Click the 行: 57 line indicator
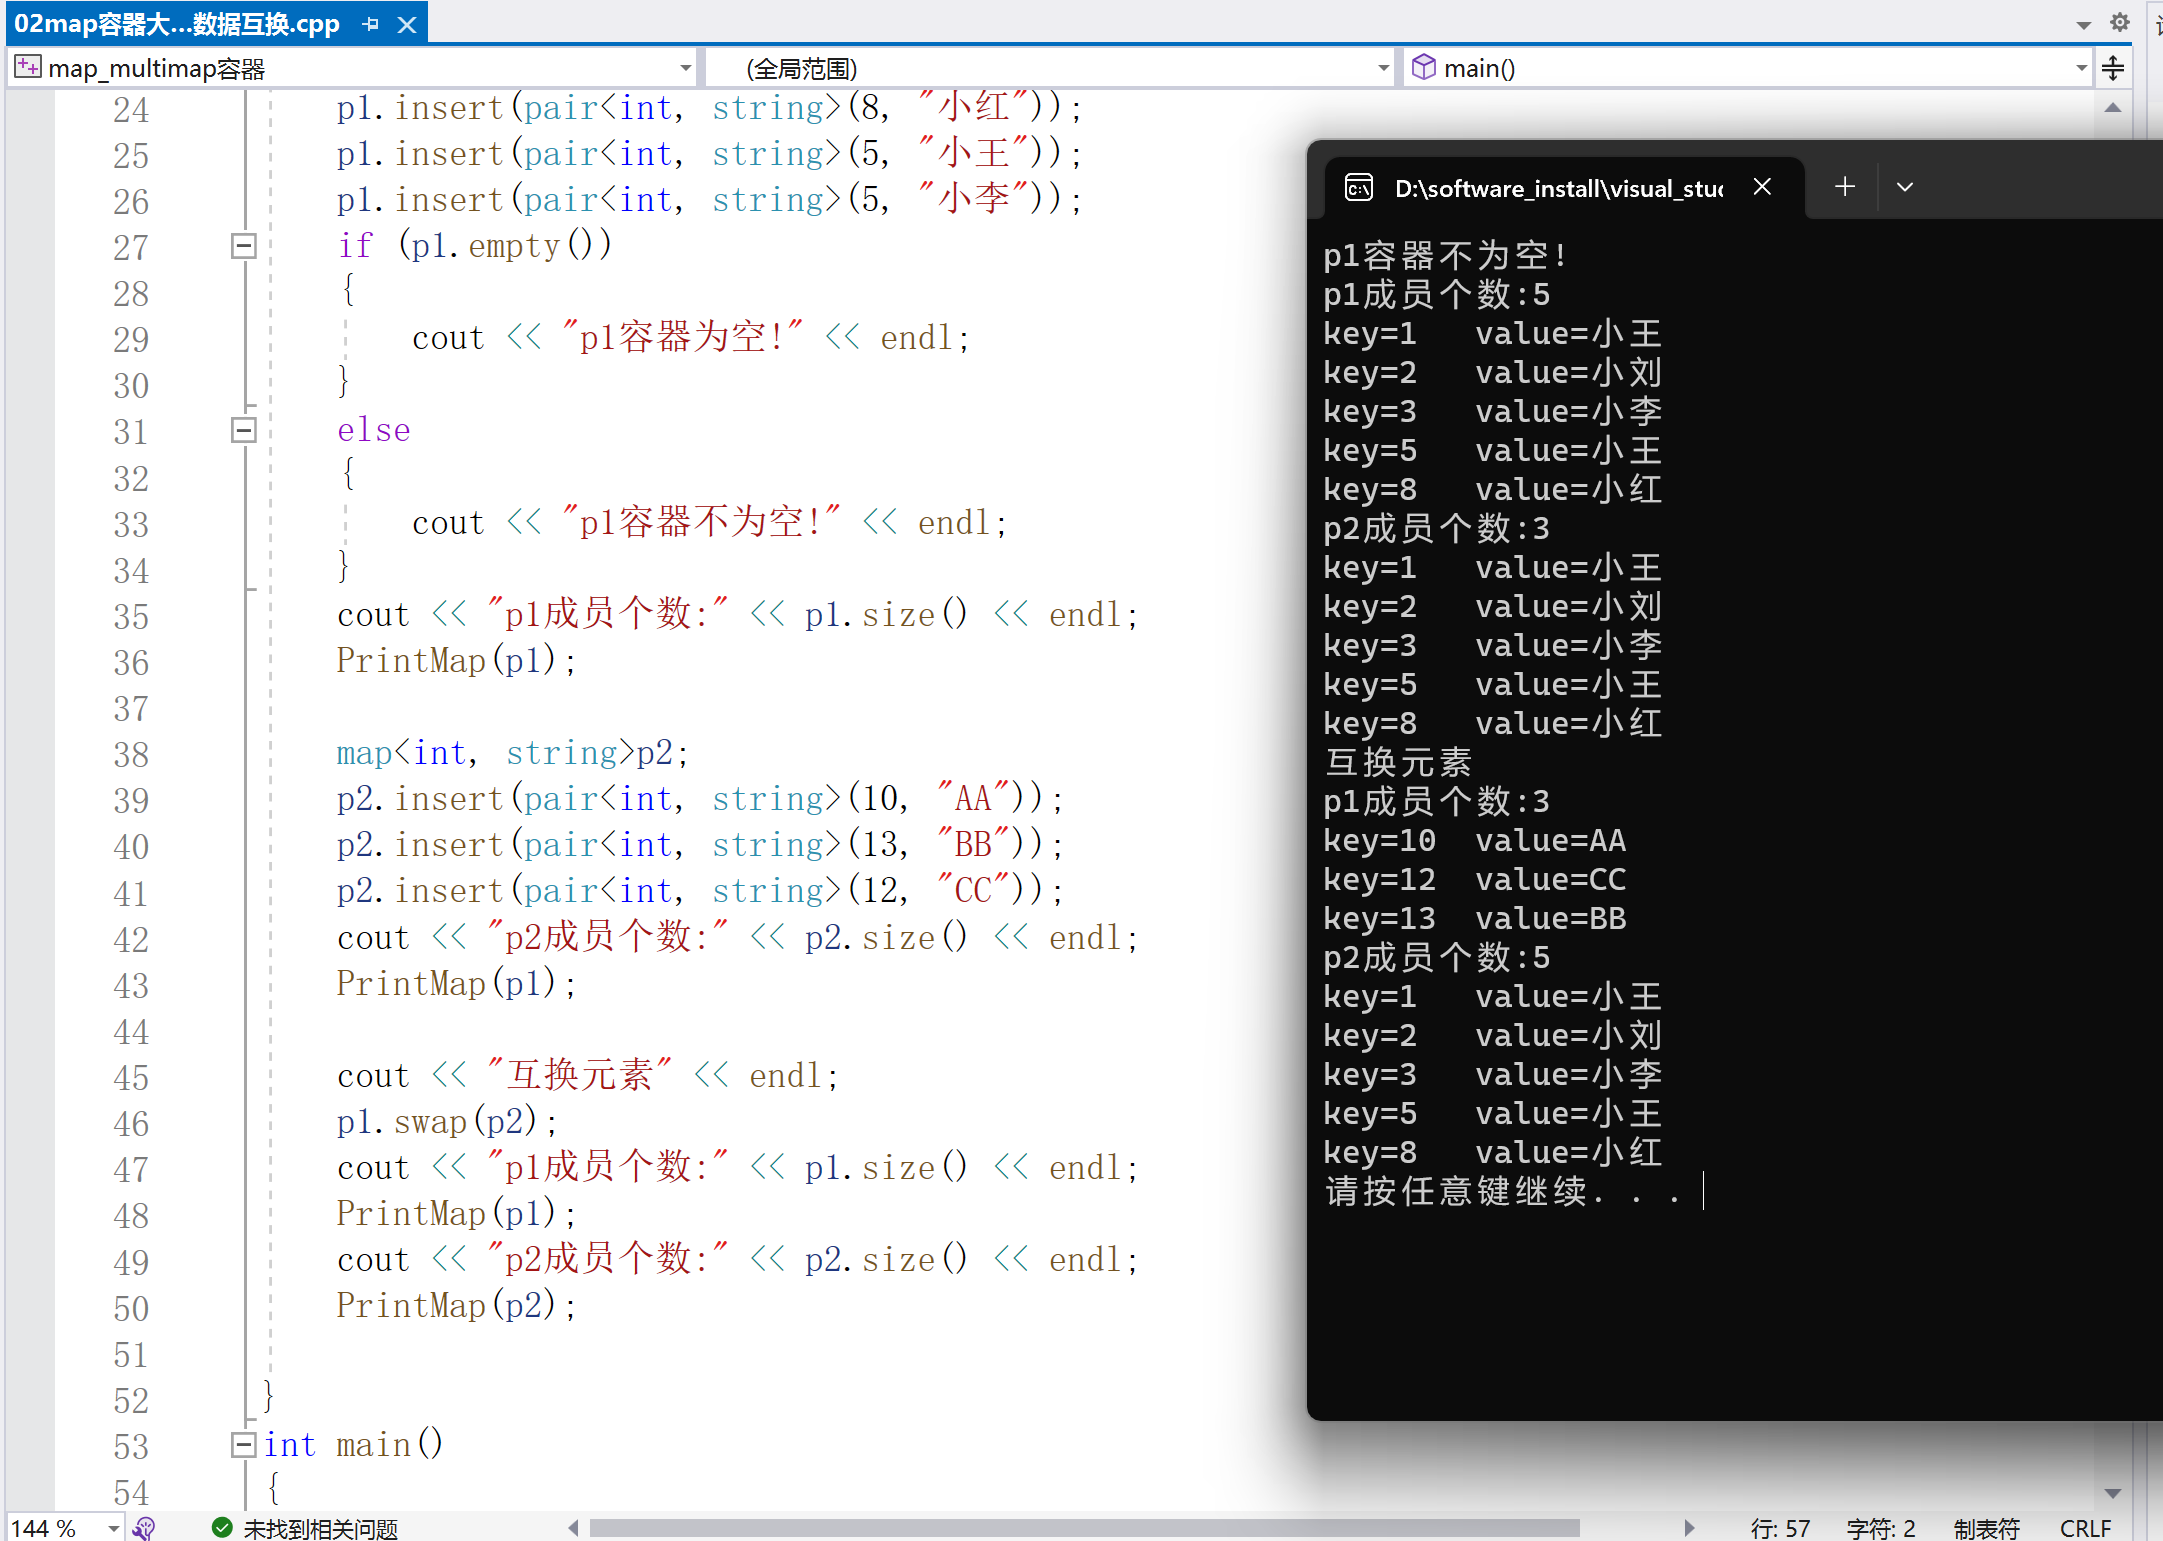 click(1780, 1529)
